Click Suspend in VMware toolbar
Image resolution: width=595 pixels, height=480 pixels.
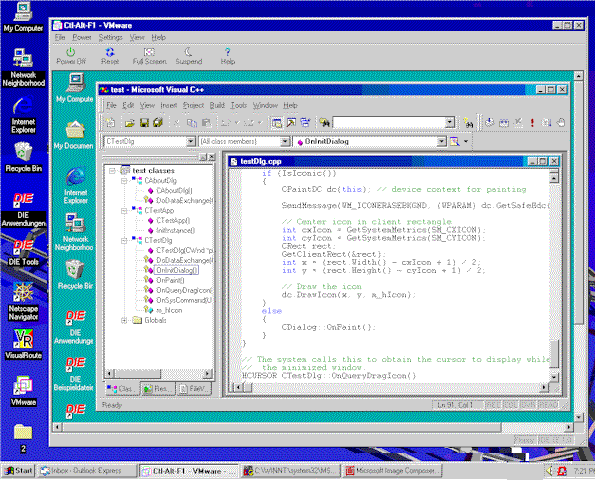pos(189,56)
